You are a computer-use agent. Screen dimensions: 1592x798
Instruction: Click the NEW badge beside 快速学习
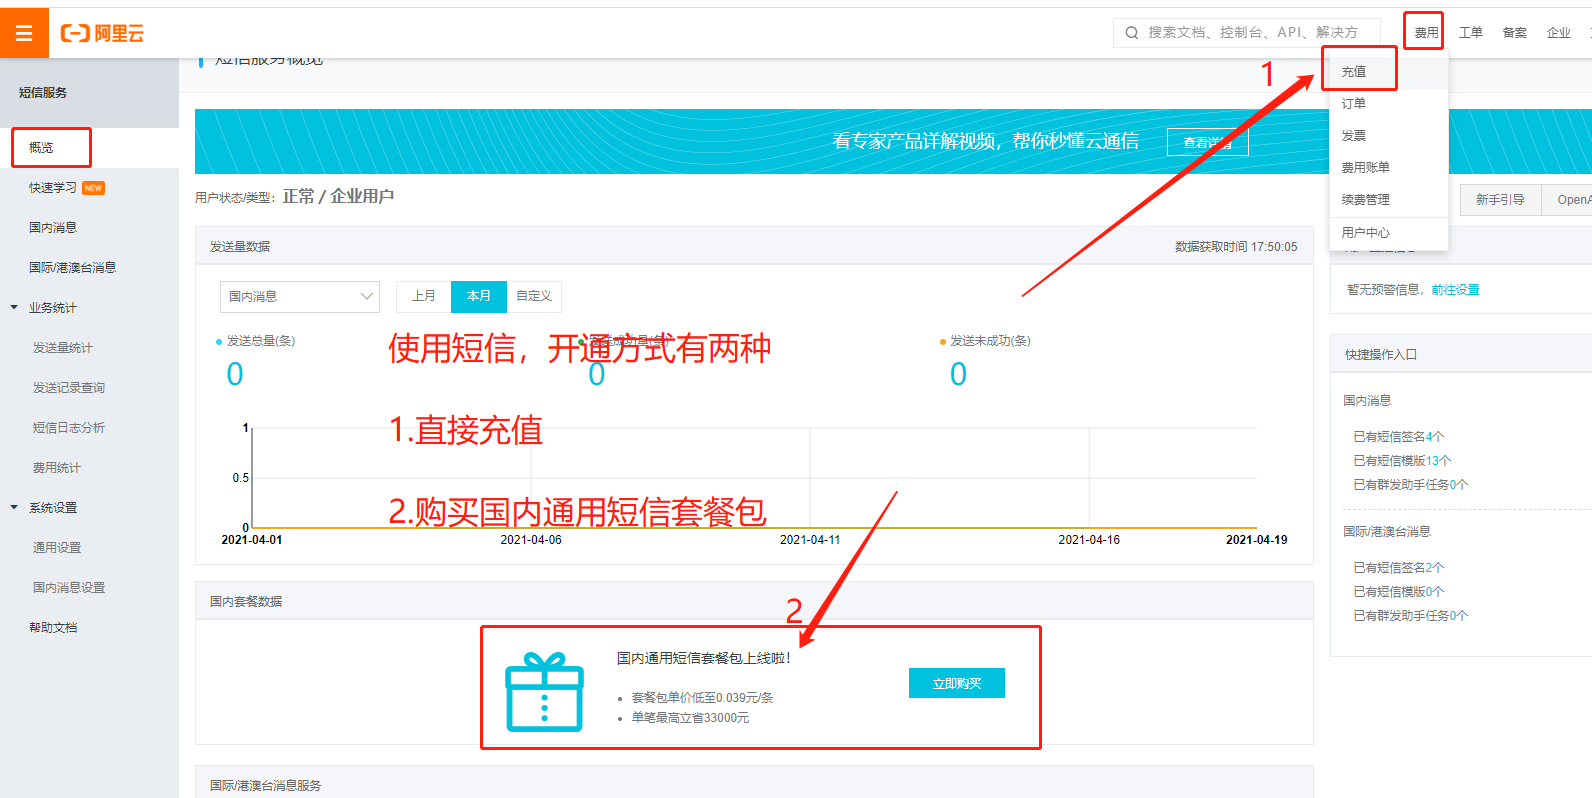point(93,188)
